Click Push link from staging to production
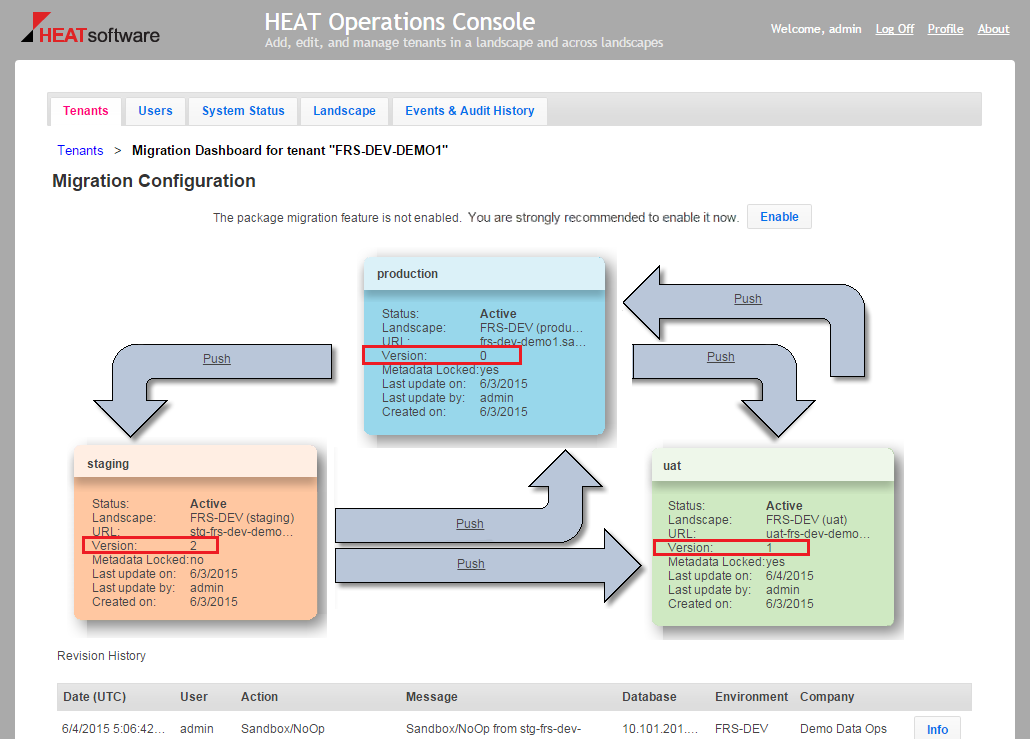The image size is (1030, 739). (x=470, y=524)
